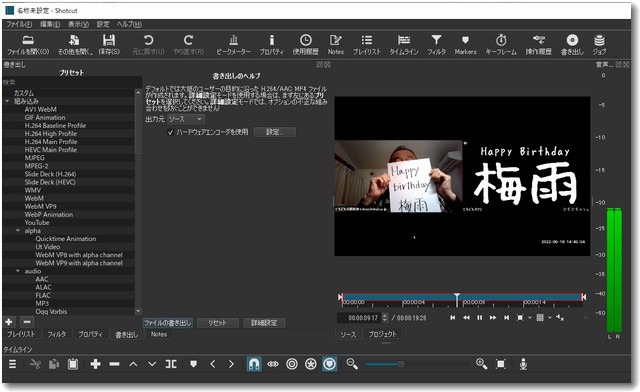Overwrite clip with timeline down-chevron icon
Viewport: 640px width, 392px height.
click(x=152, y=364)
